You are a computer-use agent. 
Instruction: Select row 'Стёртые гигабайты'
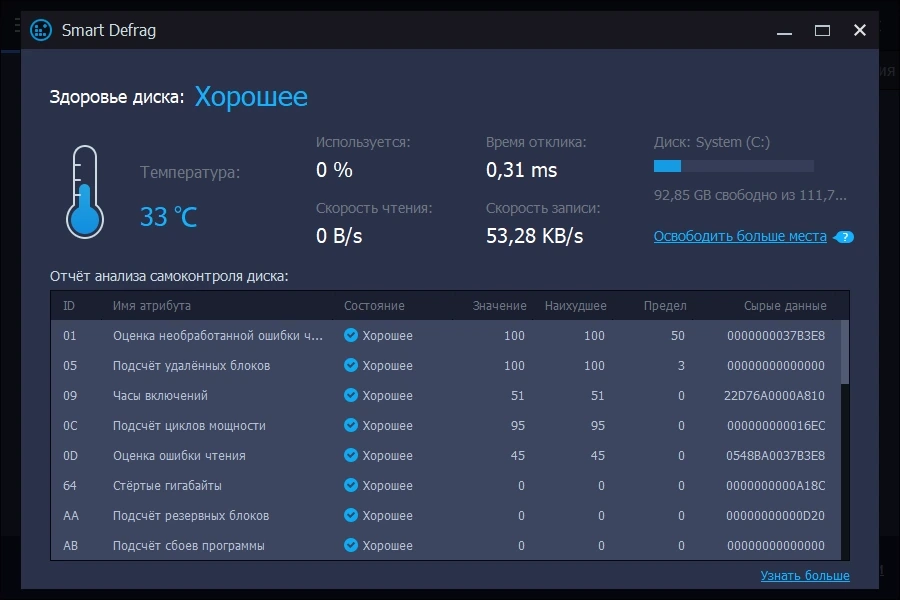click(x=446, y=485)
